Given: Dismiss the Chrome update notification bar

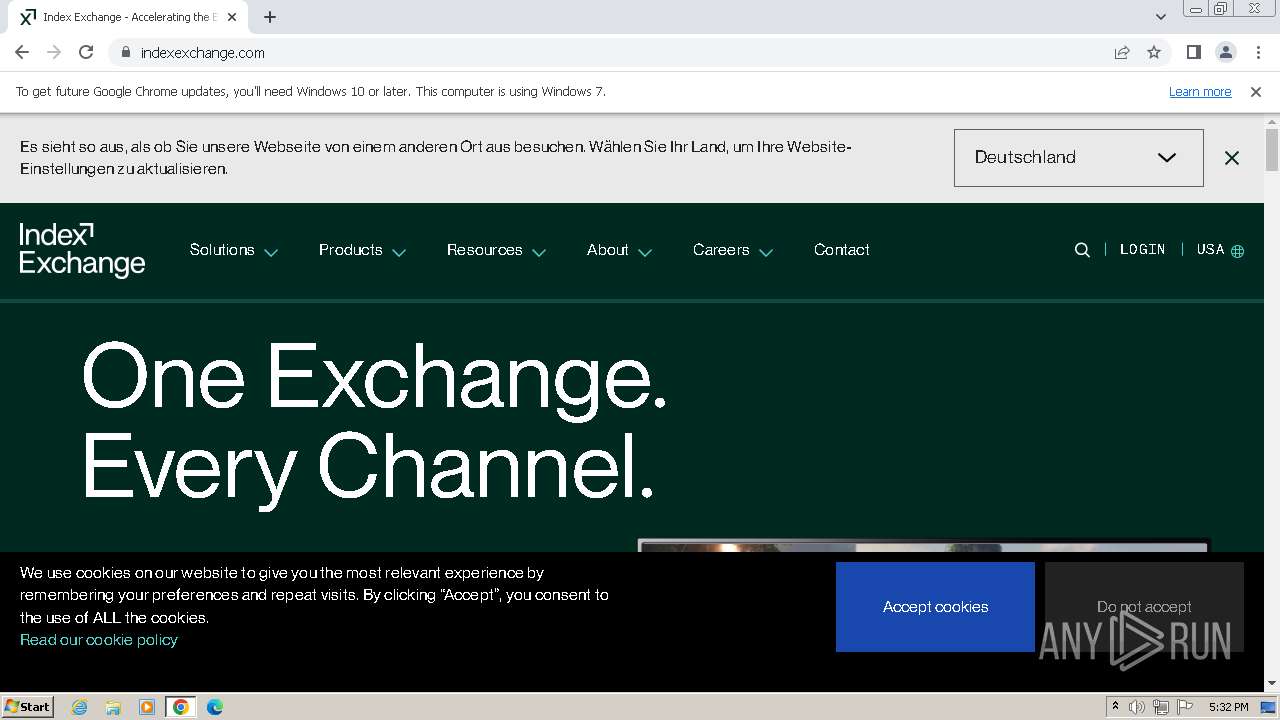Looking at the screenshot, I should pyautogui.click(x=1256, y=92).
